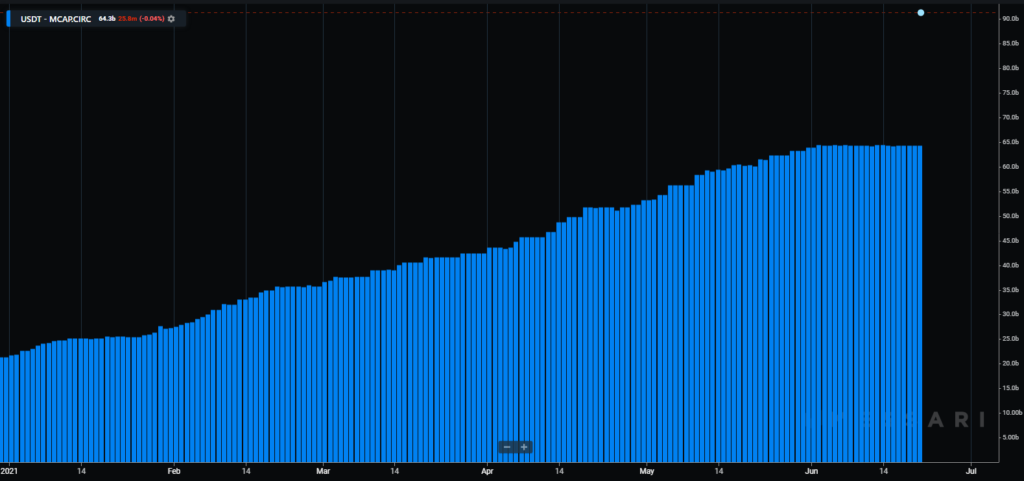
Task: Open settings gear in USDT legend
Action: point(171,18)
